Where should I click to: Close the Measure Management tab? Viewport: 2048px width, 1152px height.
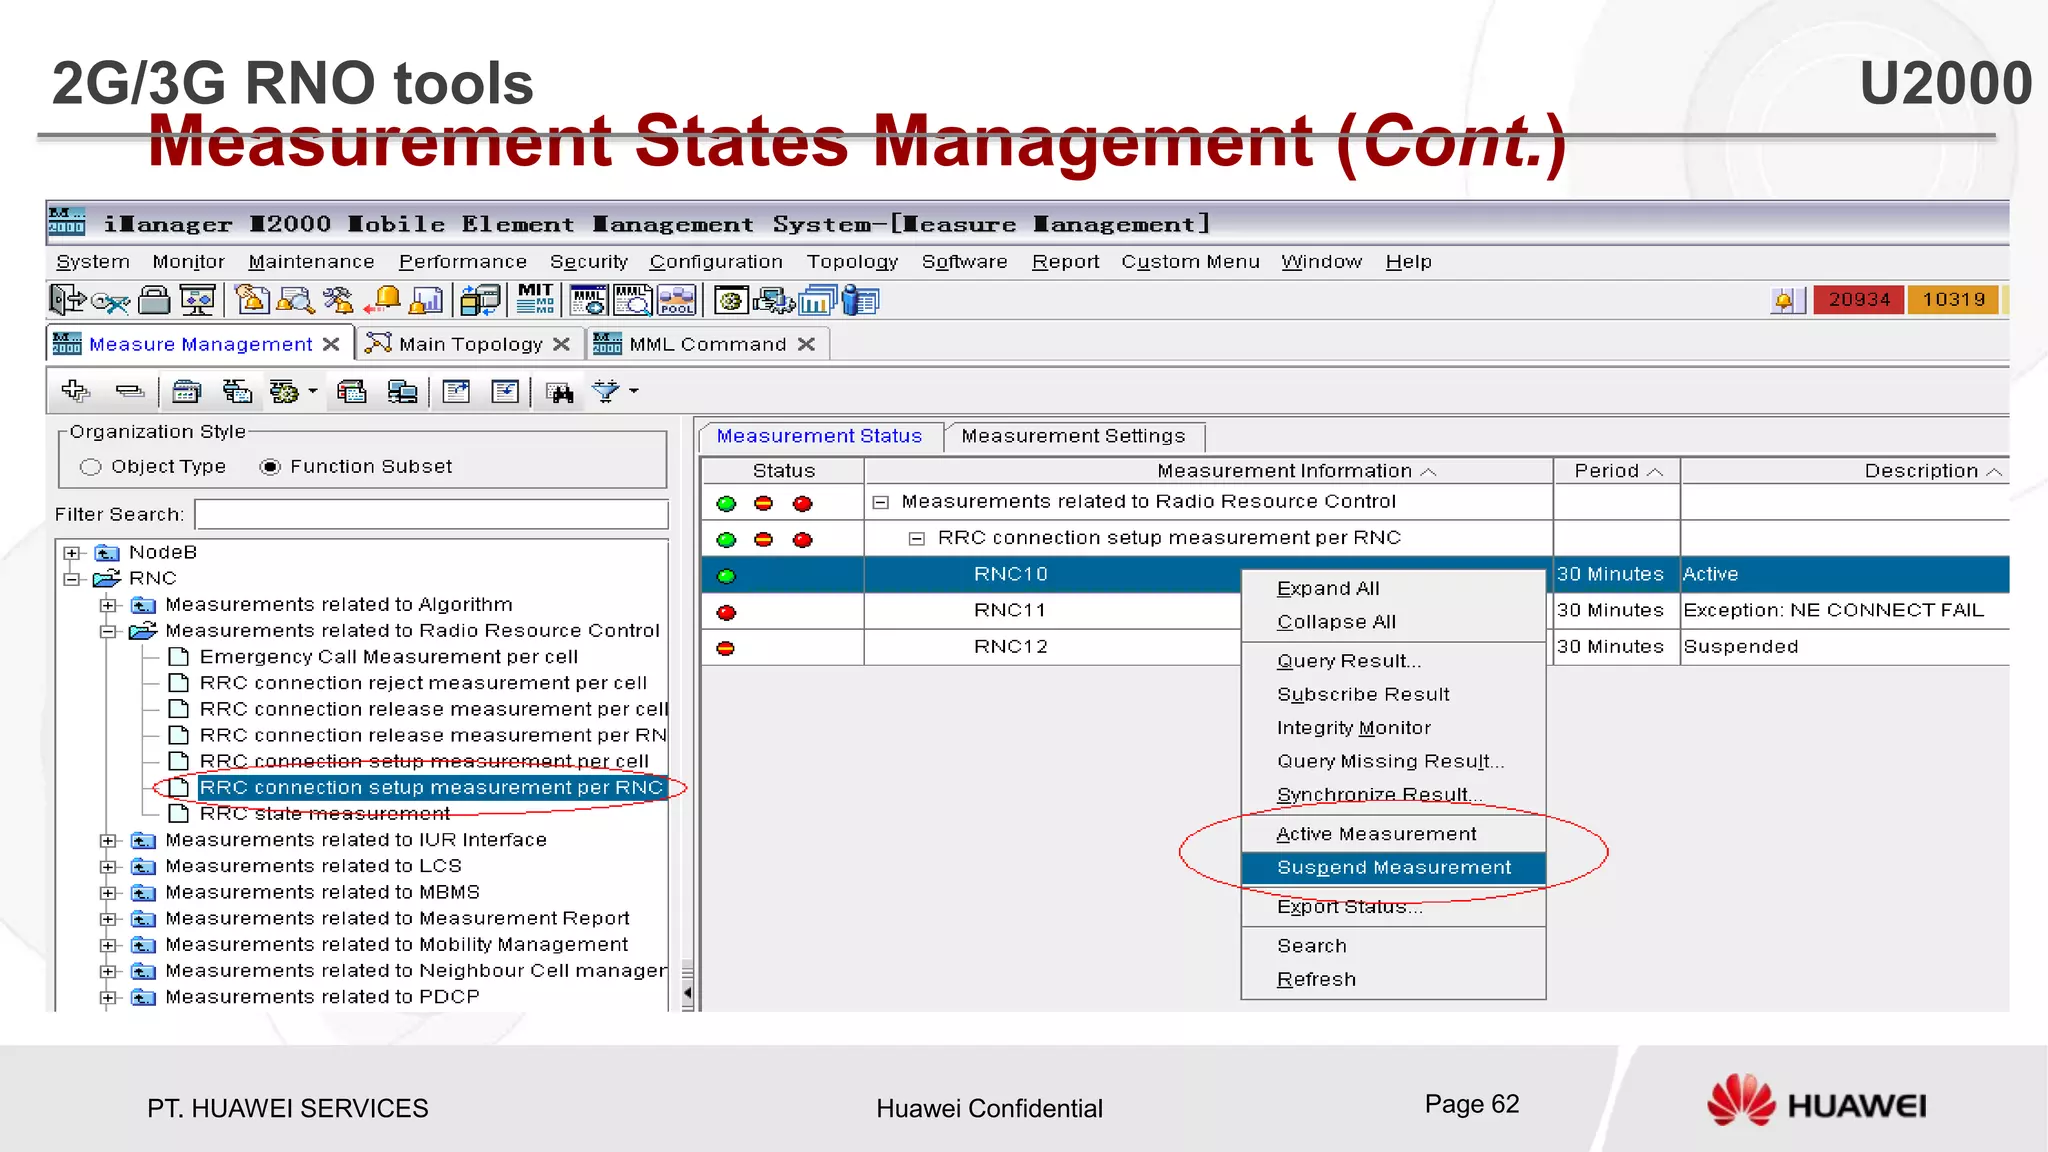click(x=331, y=344)
